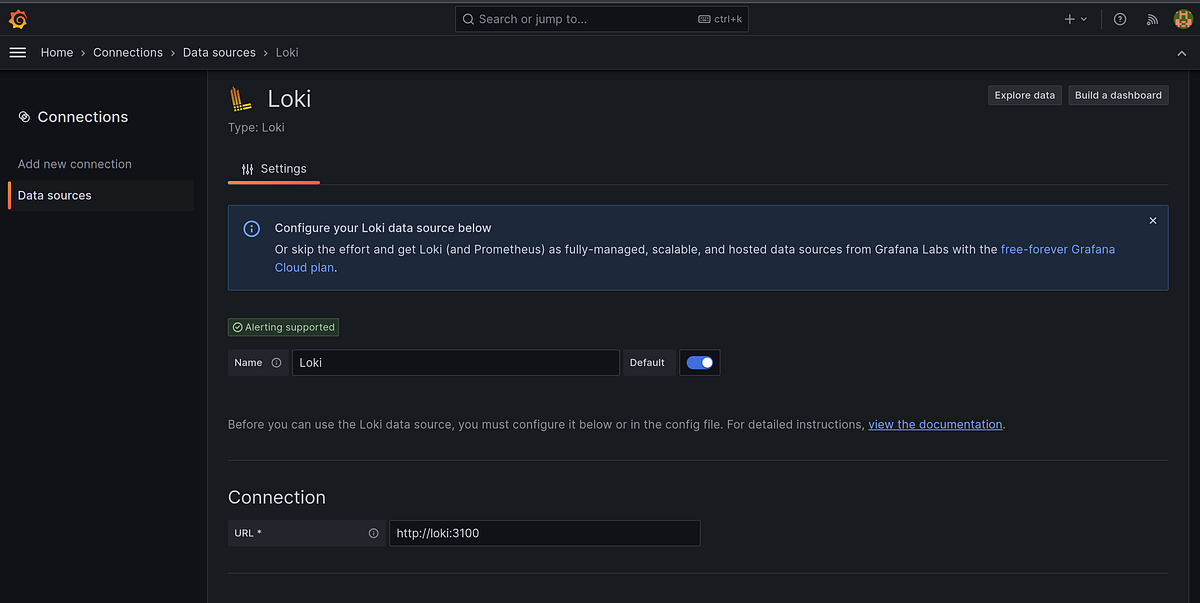
Task: Collapse the breadcrumb bar chevron
Action: point(1182,52)
